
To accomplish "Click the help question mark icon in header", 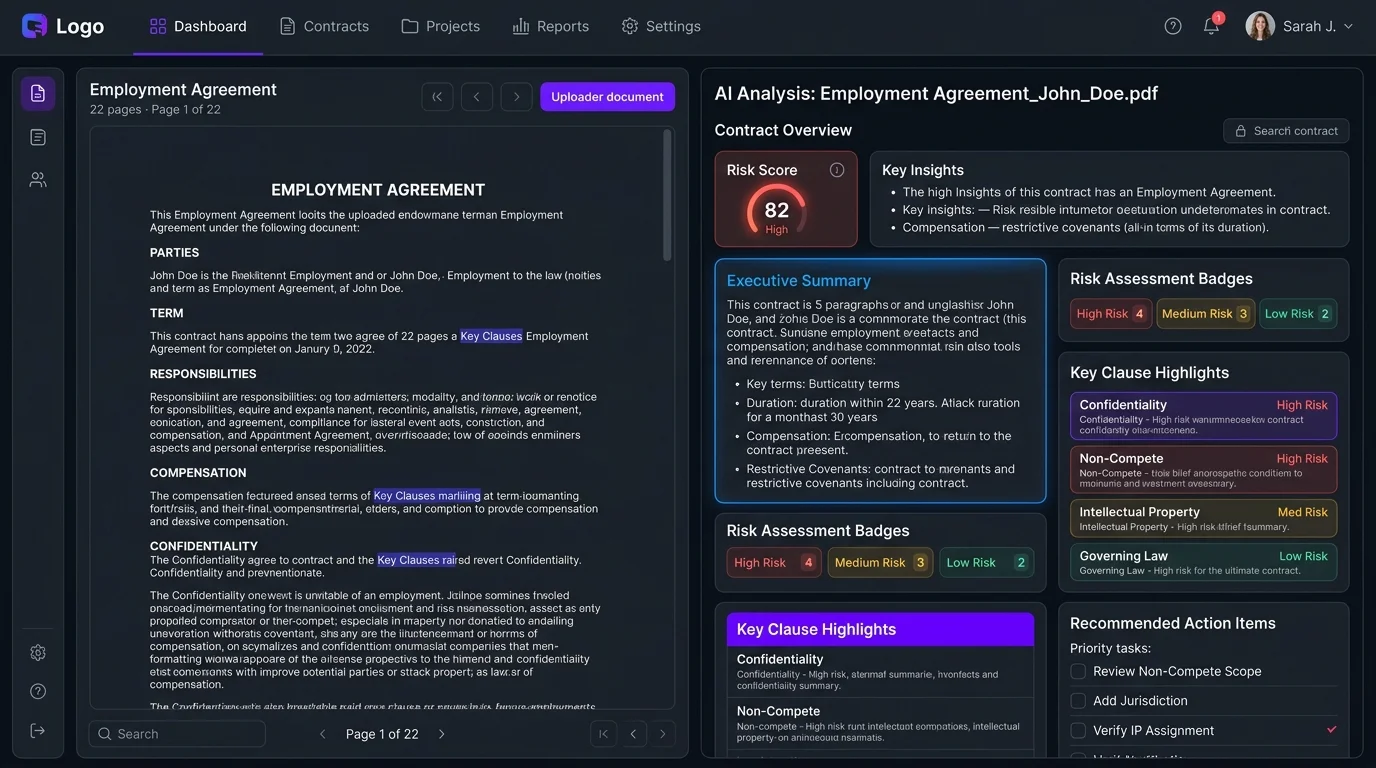I will pos(1173,26).
